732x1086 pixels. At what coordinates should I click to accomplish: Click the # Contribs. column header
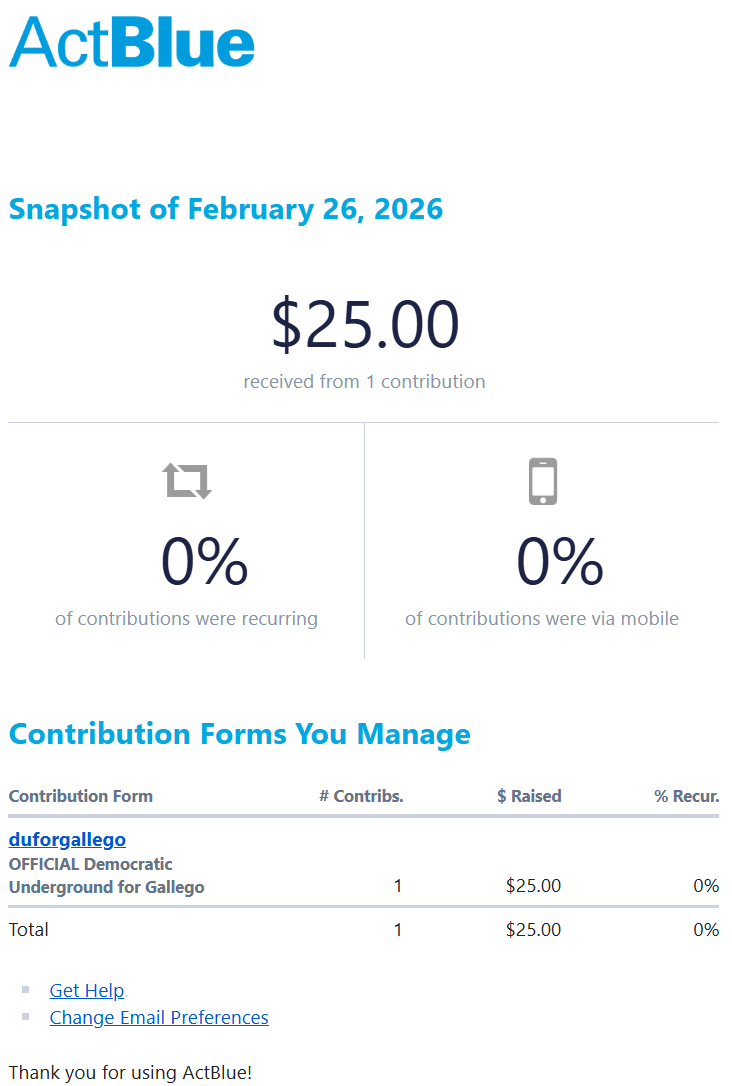tap(361, 796)
